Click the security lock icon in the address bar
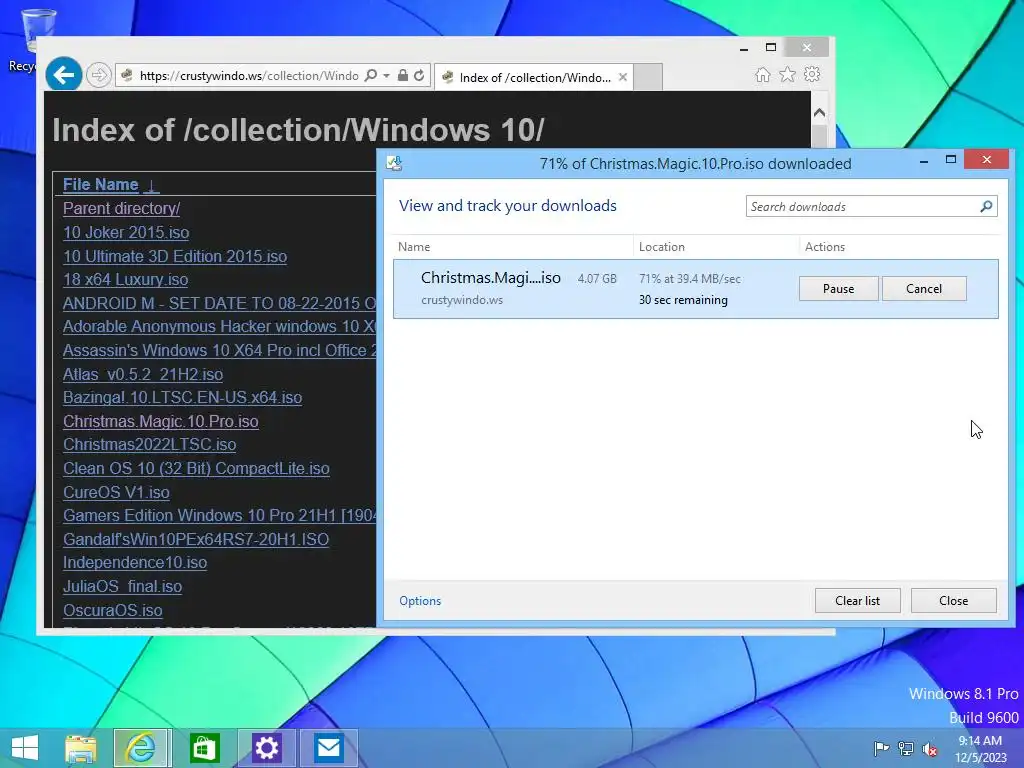The width and height of the screenshot is (1024, 768). click(403, 75)
